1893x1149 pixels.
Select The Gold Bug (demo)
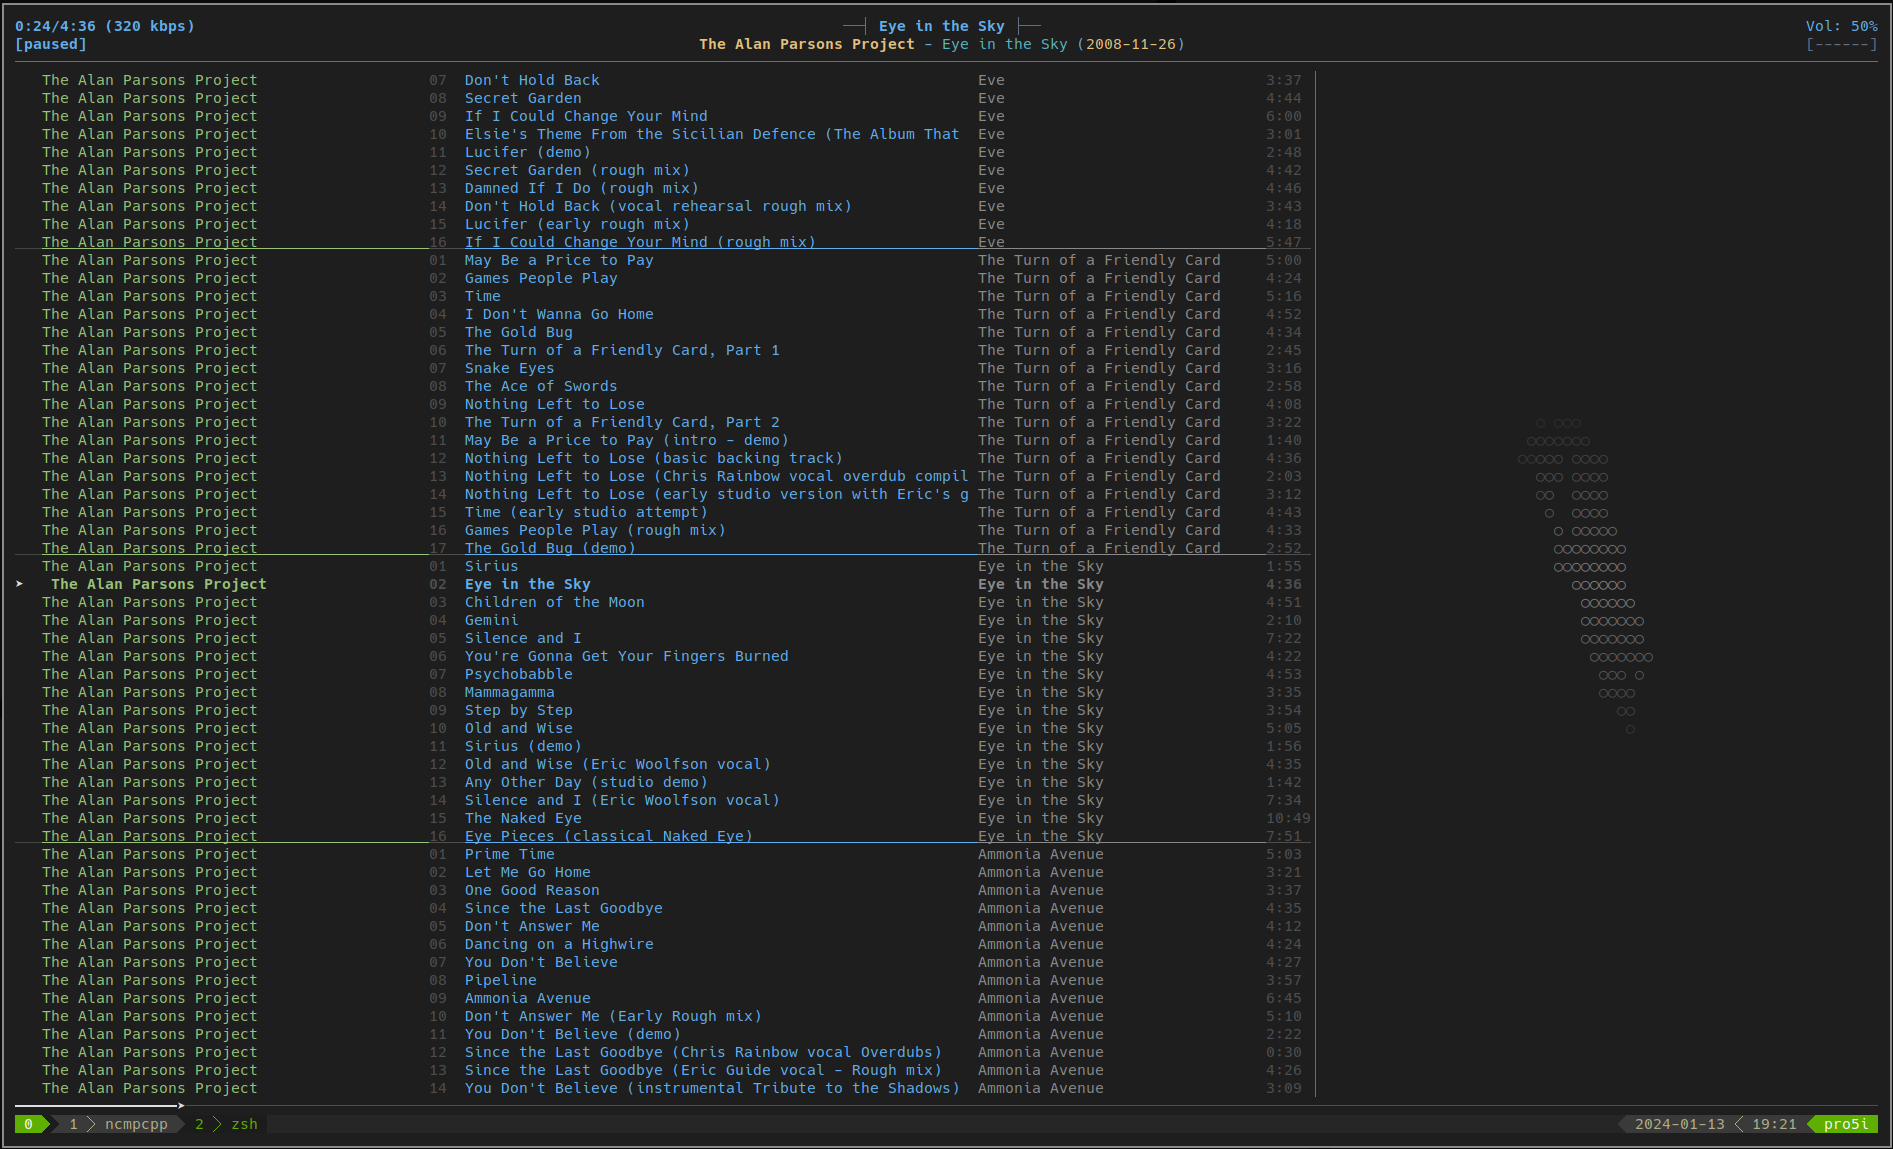(549, 548)
